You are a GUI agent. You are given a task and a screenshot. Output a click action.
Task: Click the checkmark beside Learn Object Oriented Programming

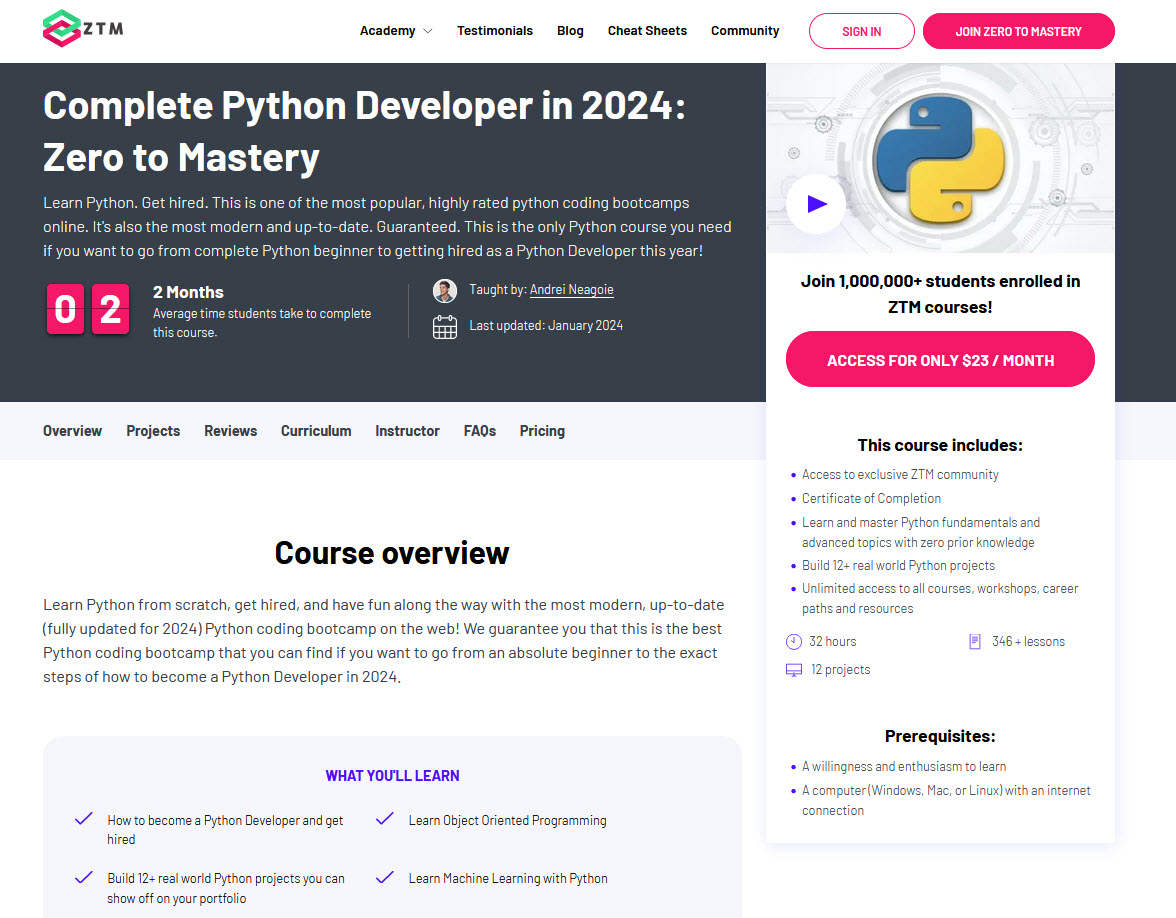[x=385, y=818]
